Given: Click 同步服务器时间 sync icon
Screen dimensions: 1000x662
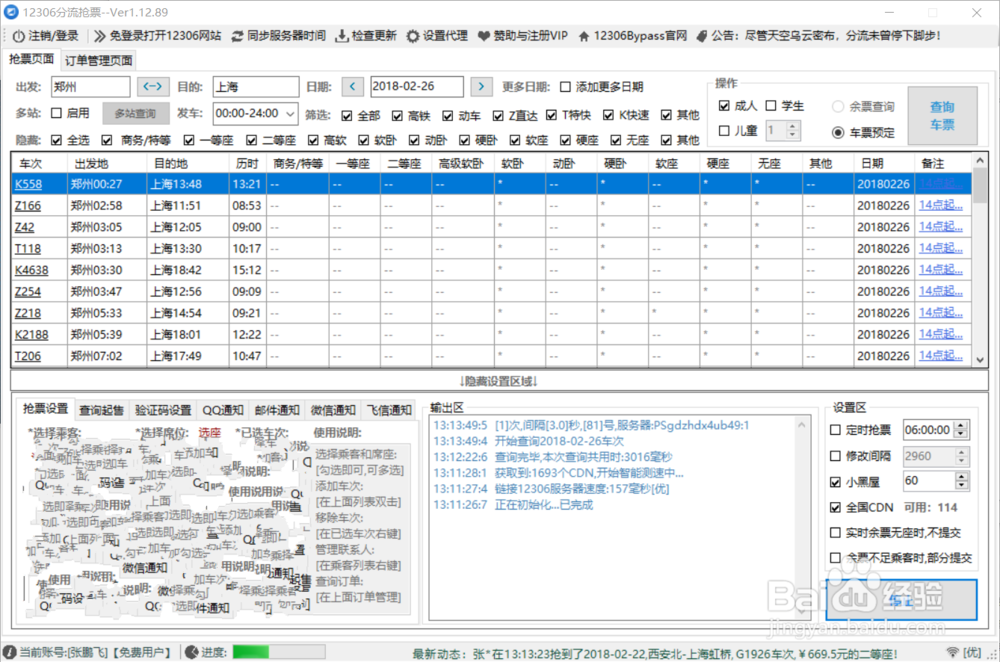Looking at the screenshot, I should click(x=237, y=36).
